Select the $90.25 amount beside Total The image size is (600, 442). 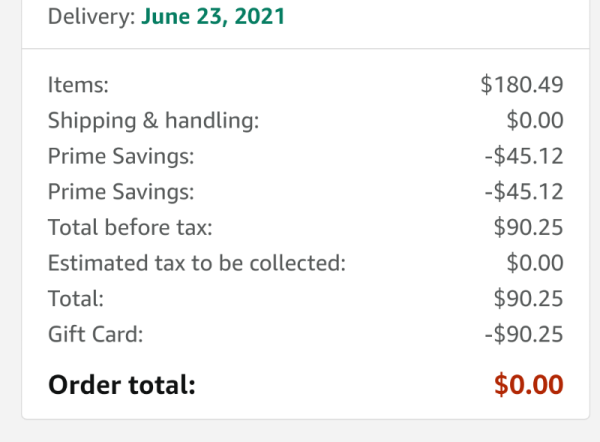tap(528, 298)
